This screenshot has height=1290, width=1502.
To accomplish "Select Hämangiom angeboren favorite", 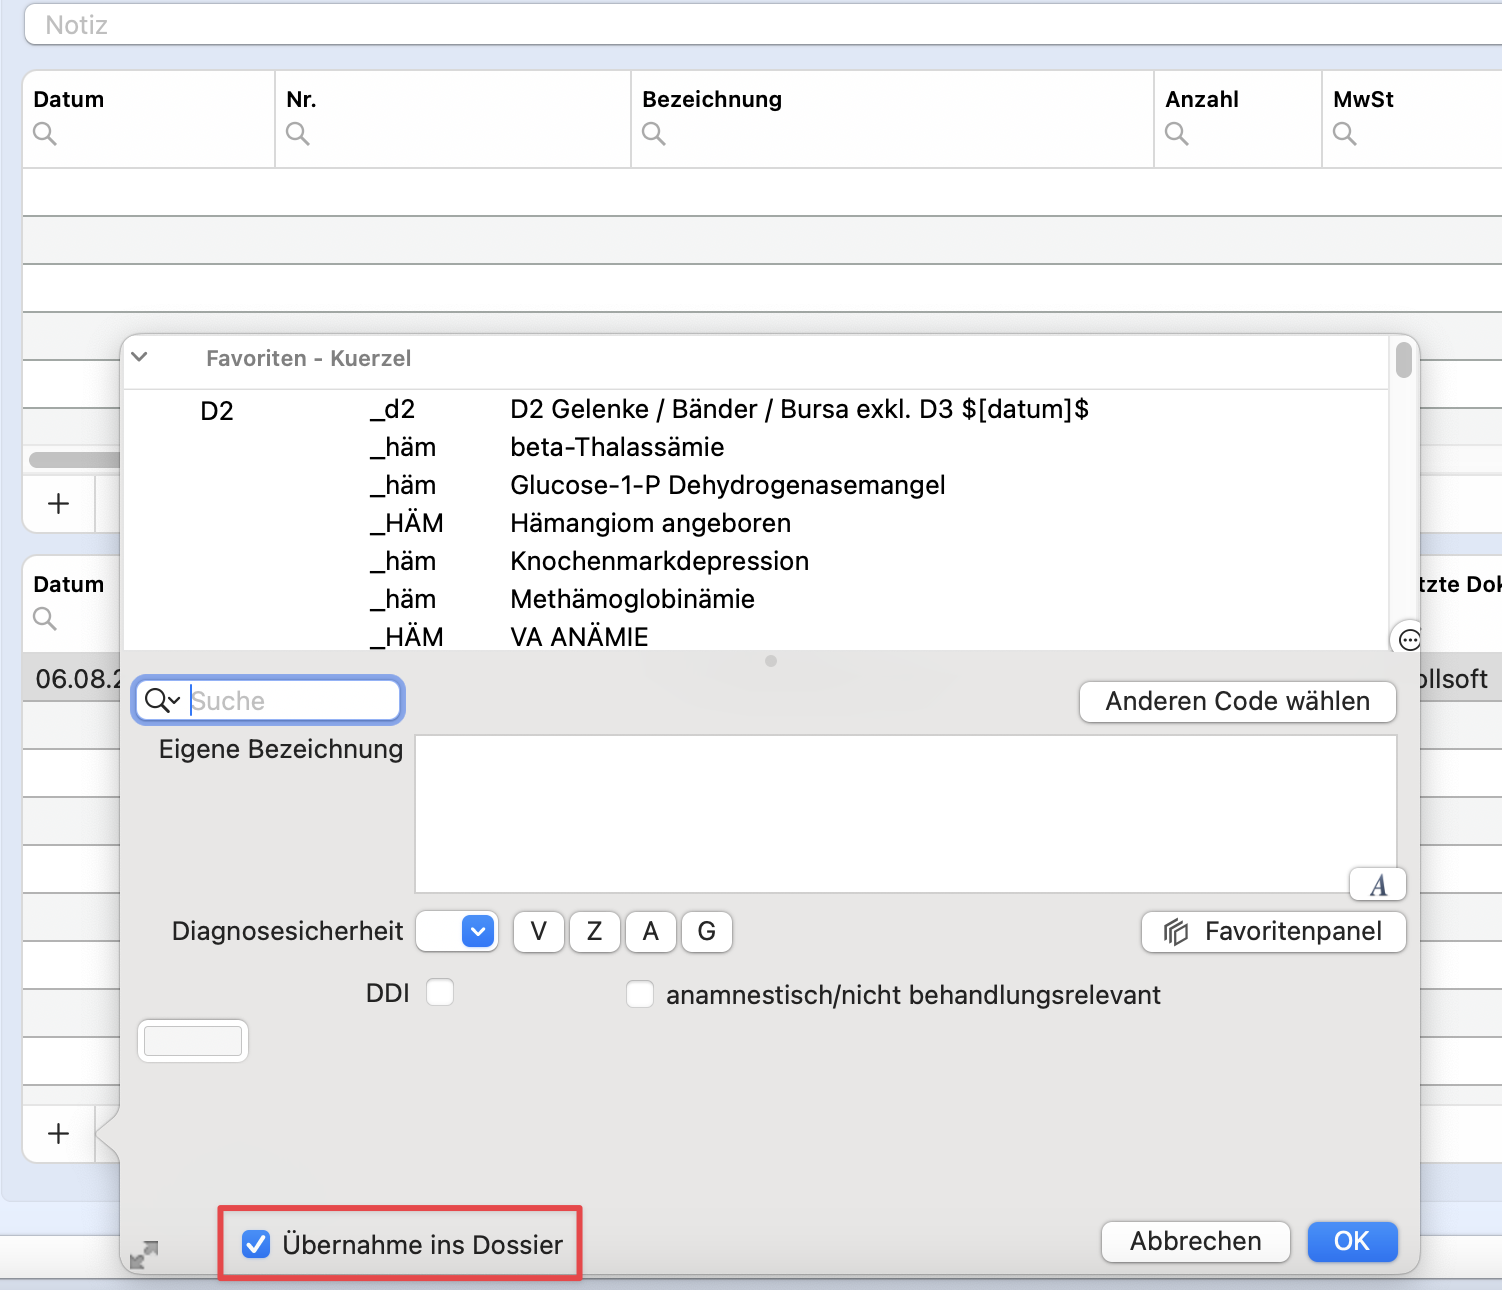I will (650, 523).
